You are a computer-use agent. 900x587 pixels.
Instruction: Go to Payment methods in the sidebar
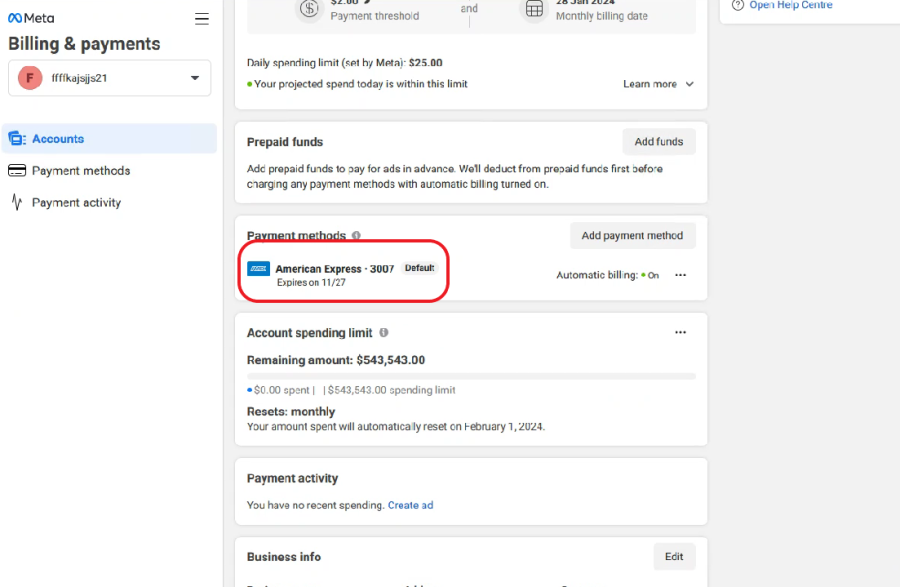[x=80, y=171]
